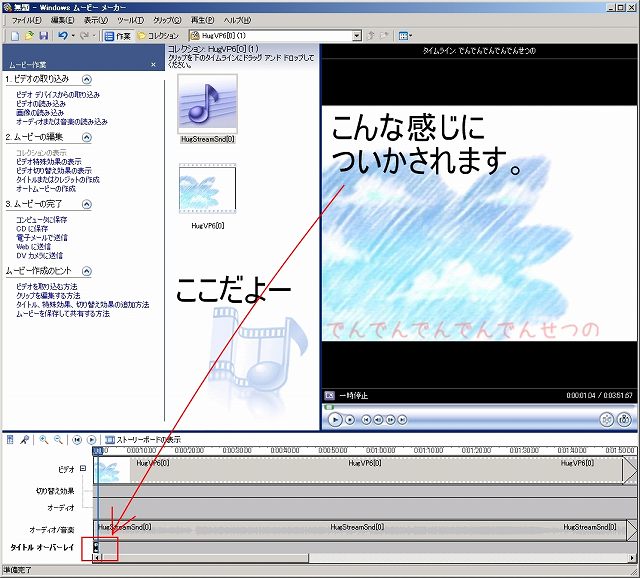Viewport: 640px width, 578px height.
Task: Open the Redo history dropdown arrow
Action: [x=94, y=36]
